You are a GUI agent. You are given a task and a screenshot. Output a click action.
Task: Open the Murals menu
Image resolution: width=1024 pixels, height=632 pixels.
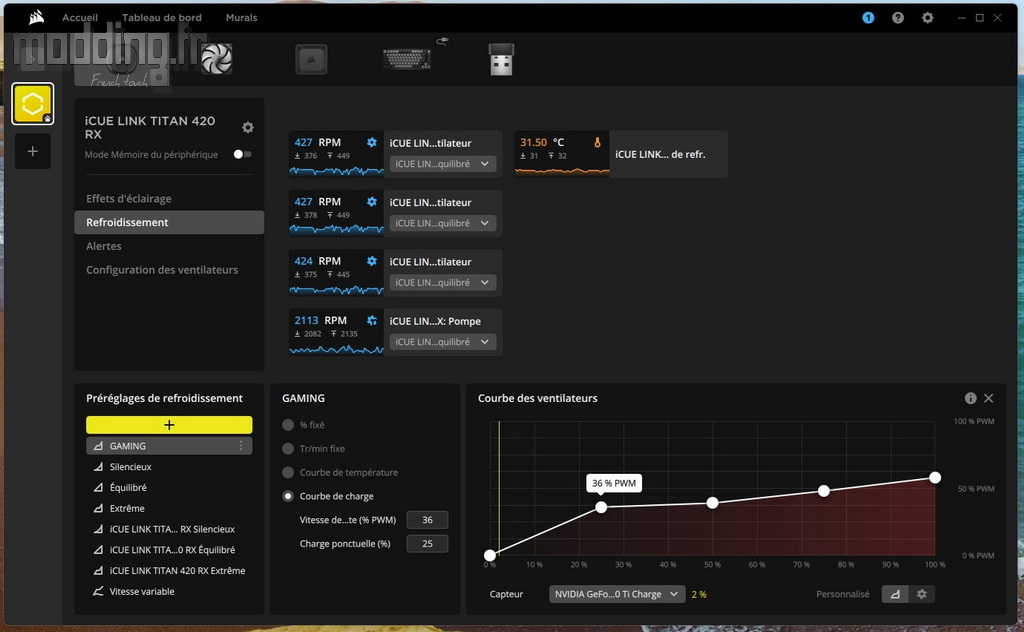tap(242, 18)
